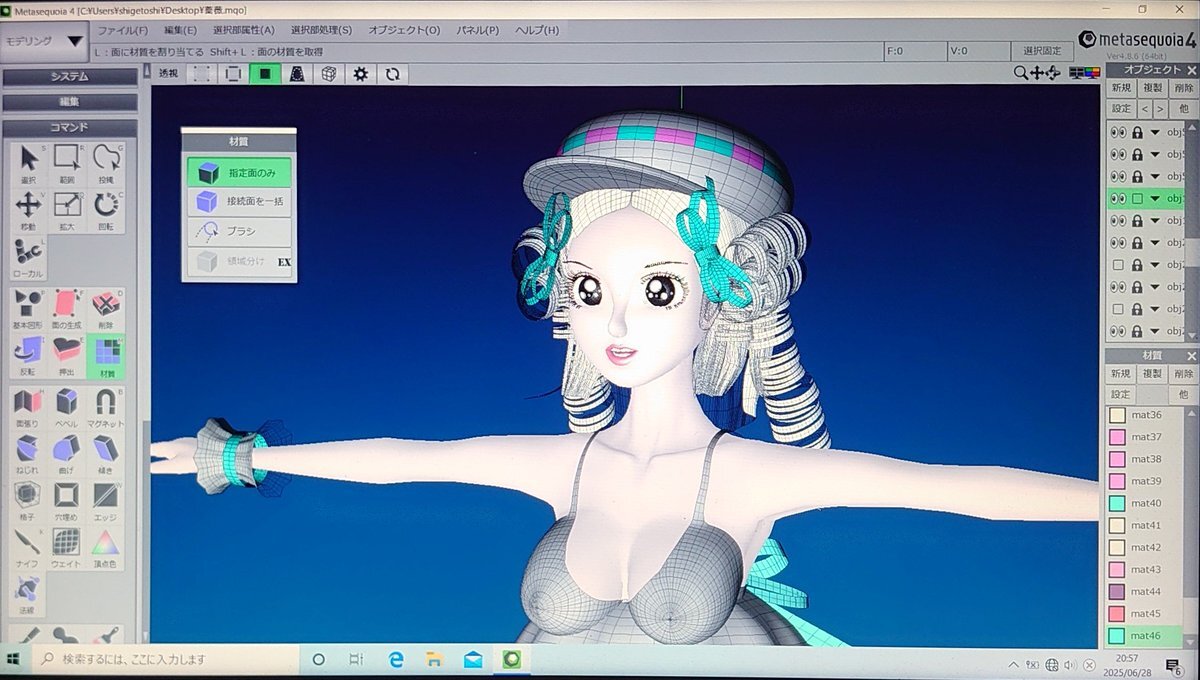Image resolution: width=1200 pixels, height=680 pixels.
Task: Select the 選択 (select) tool
Action: (28, 164)
